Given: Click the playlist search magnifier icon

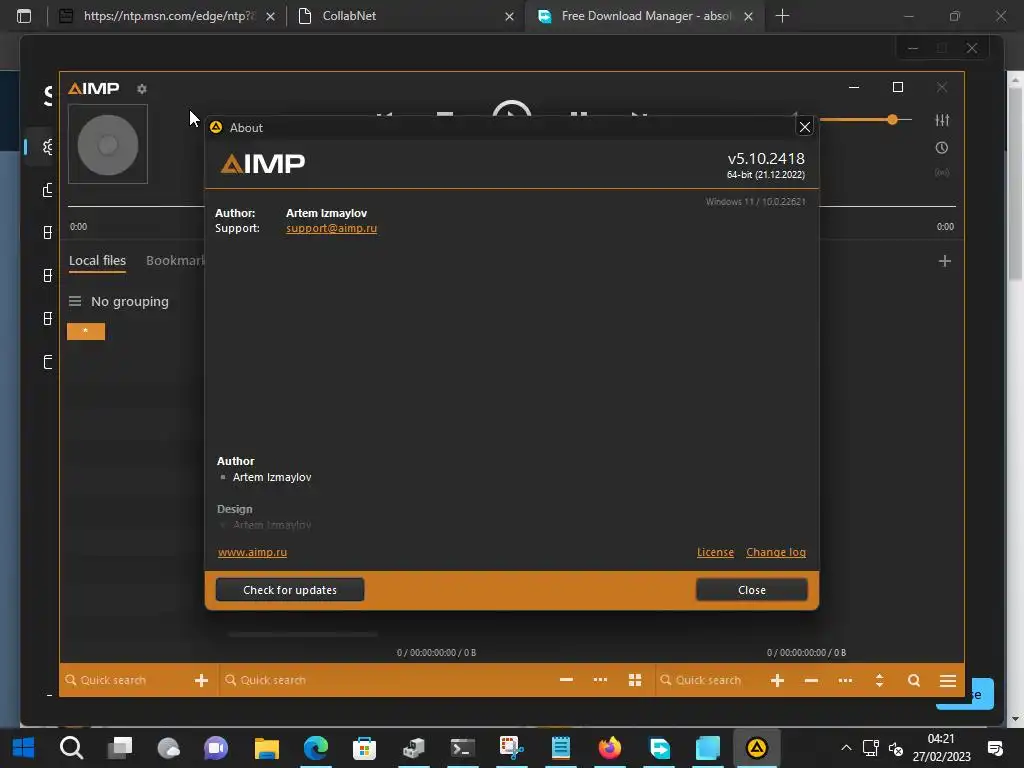Looking at the screenshot, I should [914, 680].
